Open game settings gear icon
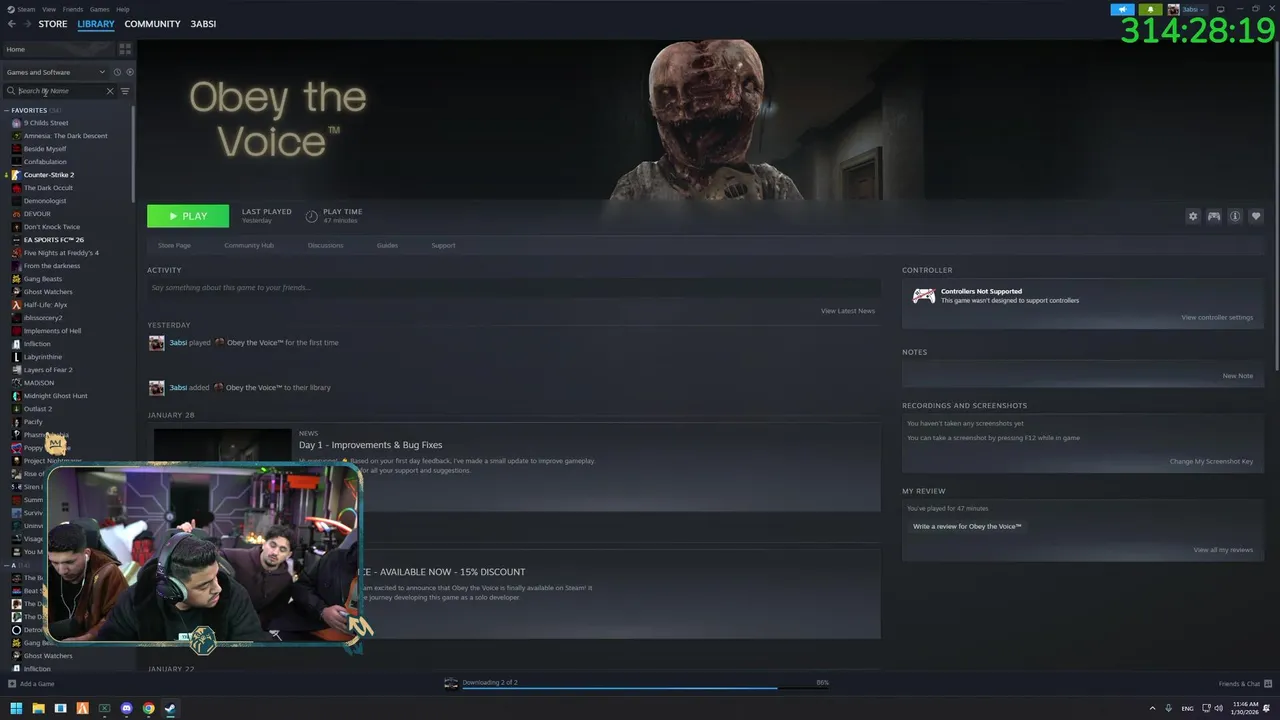This screenshot has height=720, width=1280. (1192, 216)
